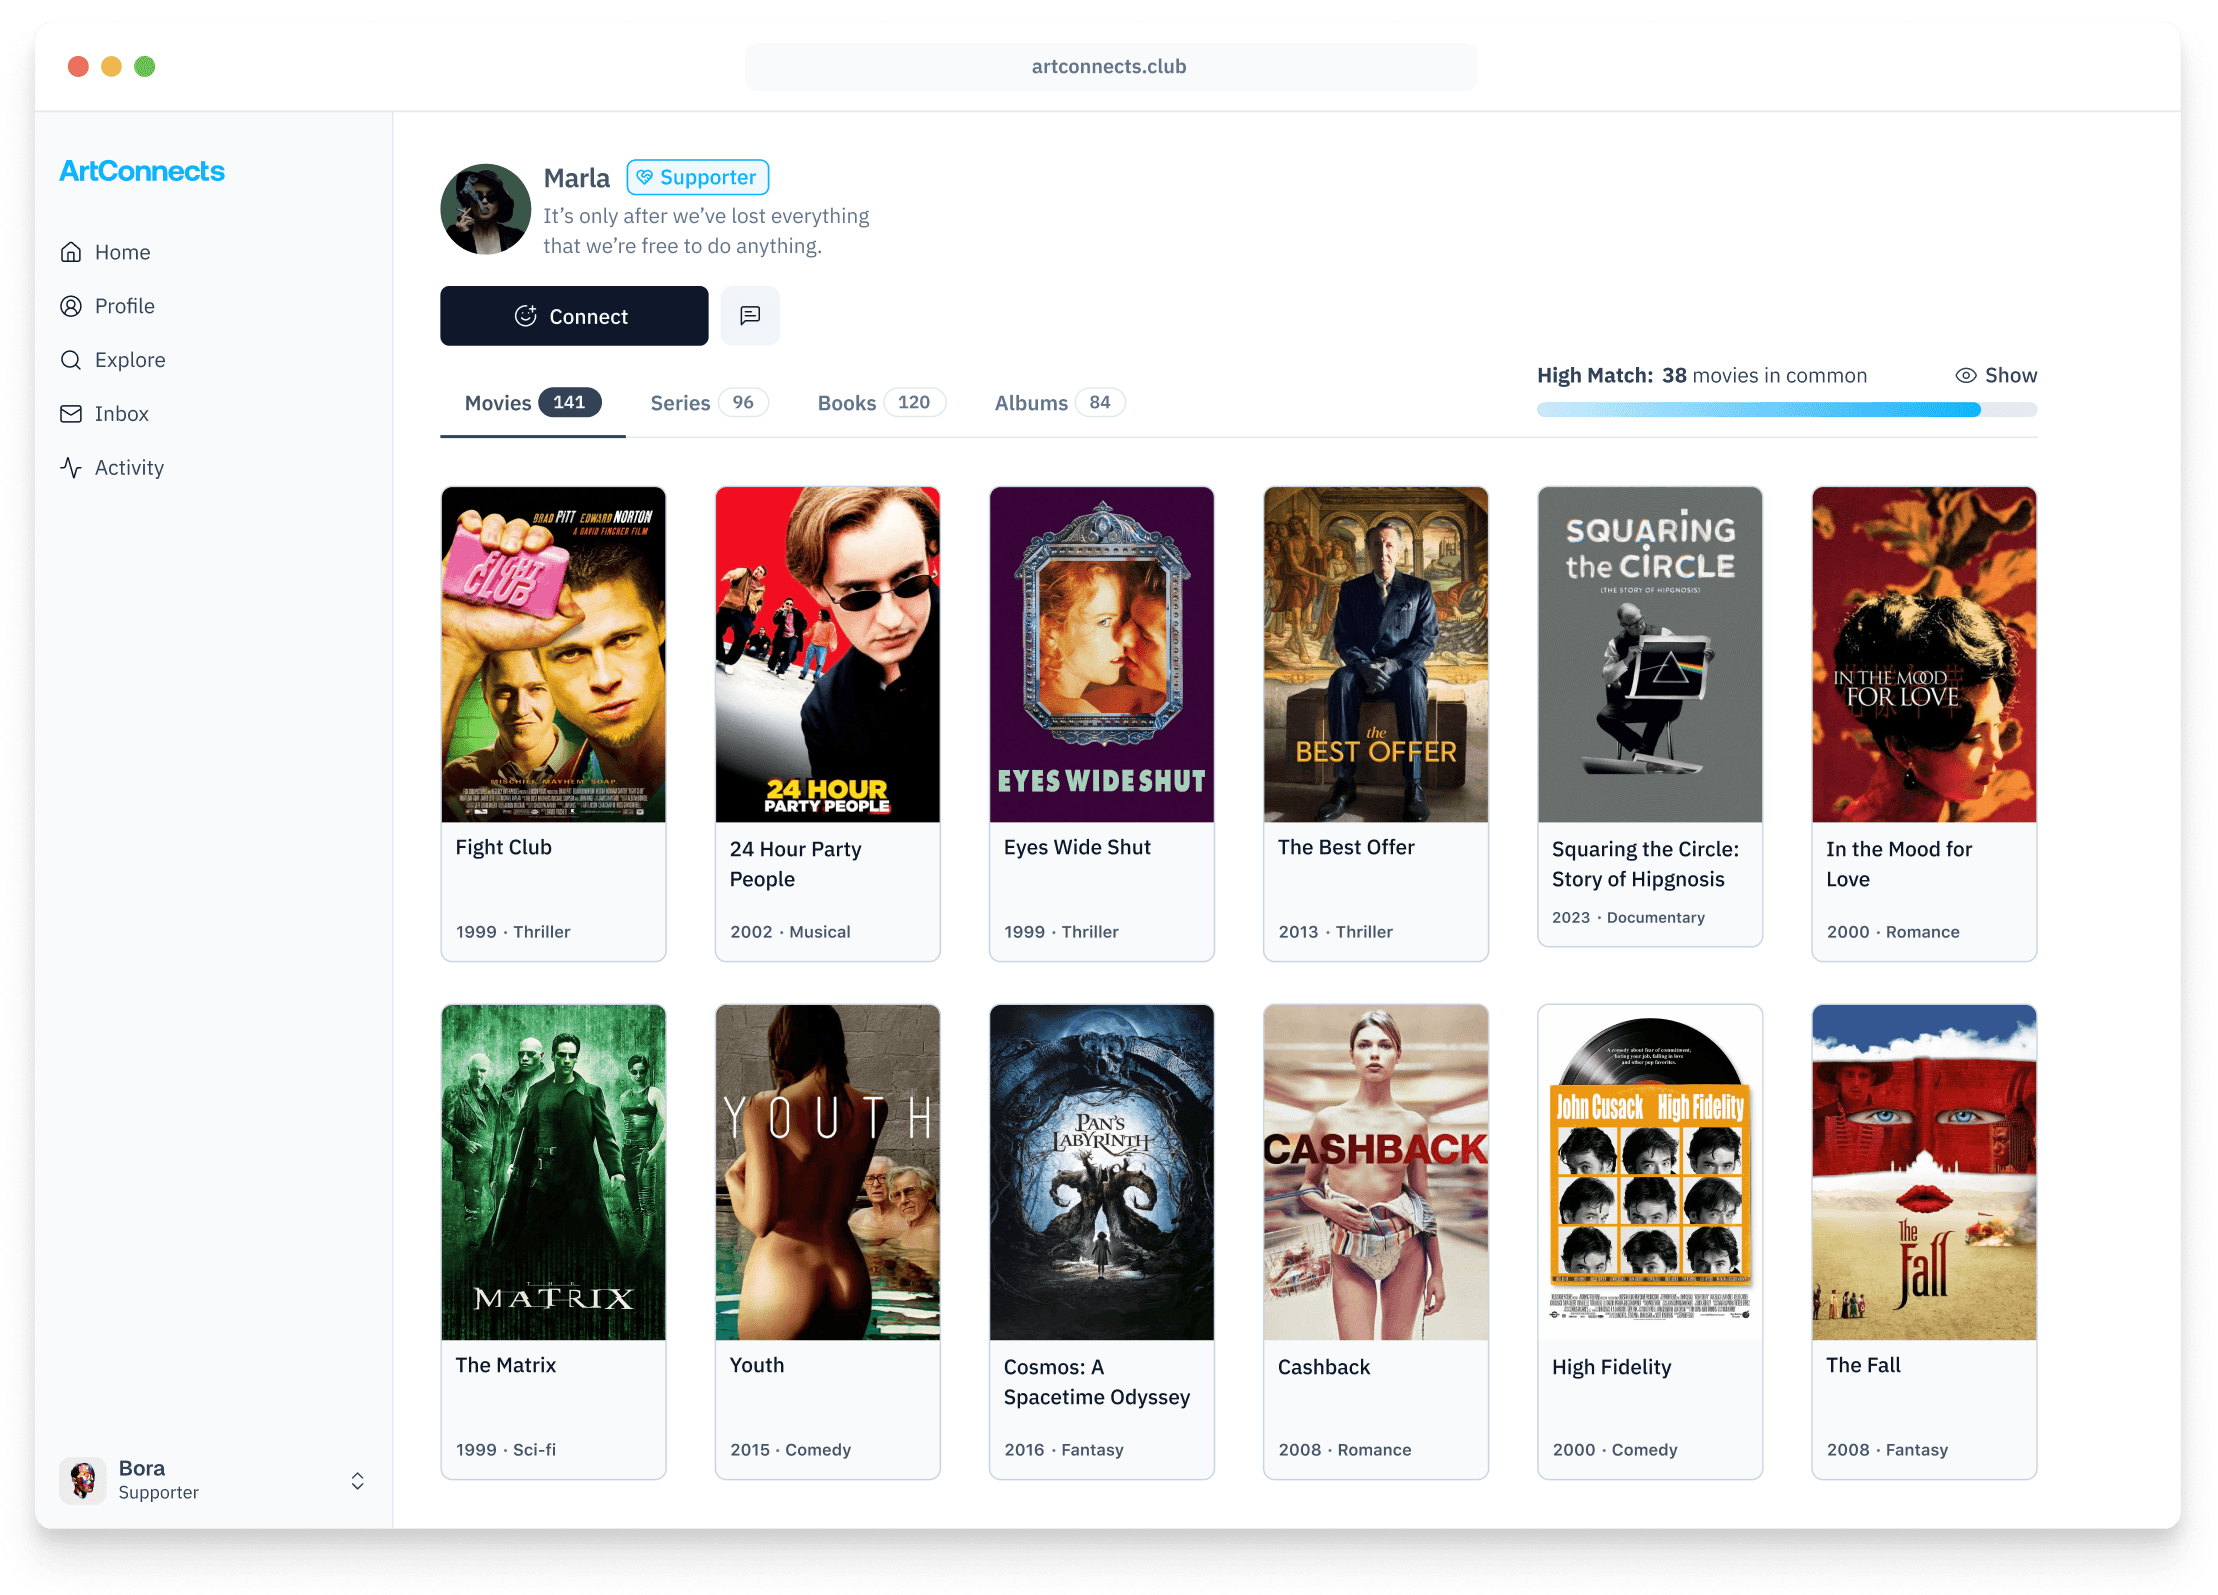Click the heart icon in Supporter badge
The image size is (2218, 1595).
pos(645,177)
